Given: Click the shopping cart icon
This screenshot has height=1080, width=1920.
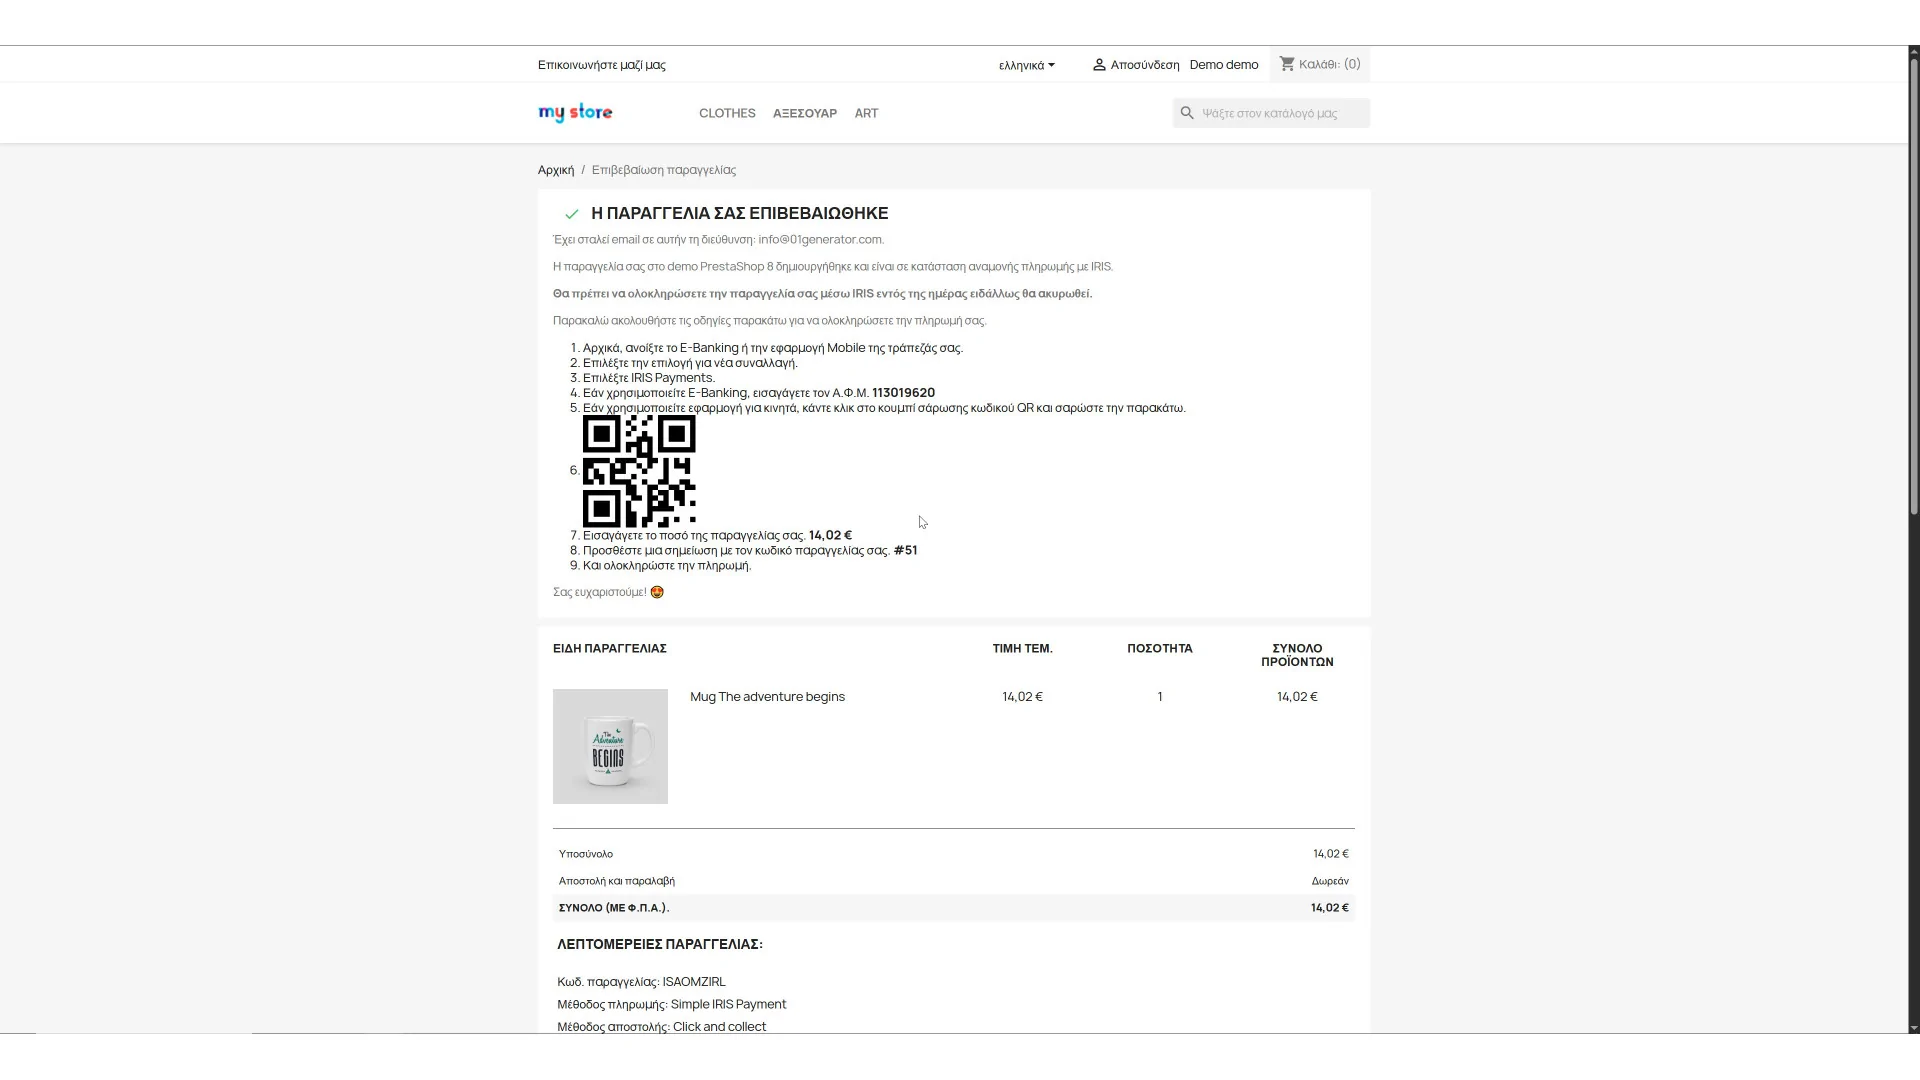Looking at the screenshot, I should pyautogui.click(x=1287, y=64).
